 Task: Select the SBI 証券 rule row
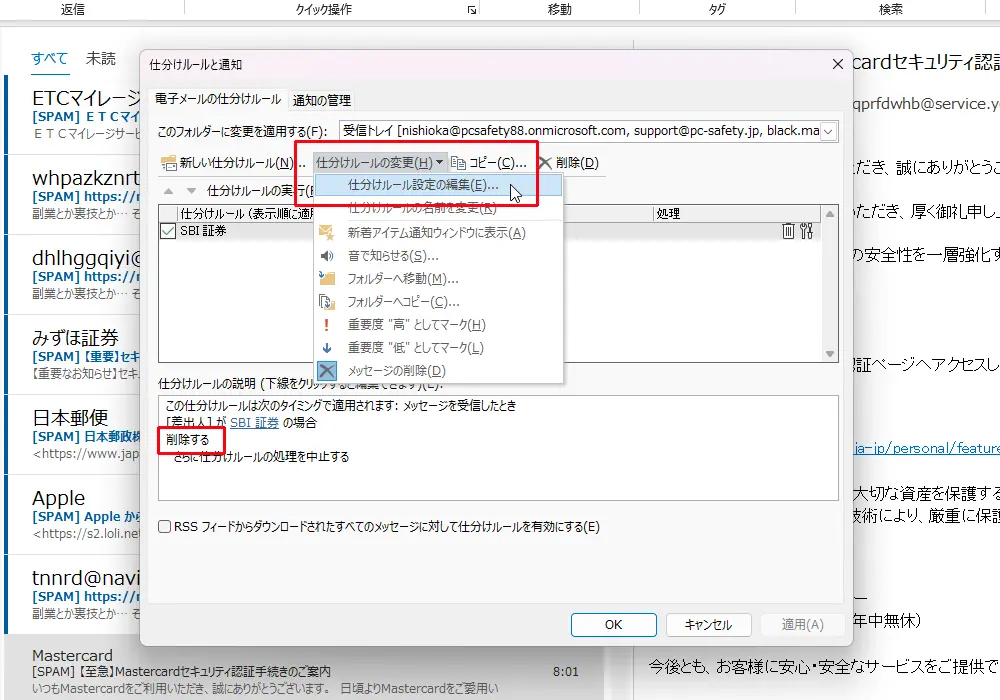(490, 231)
